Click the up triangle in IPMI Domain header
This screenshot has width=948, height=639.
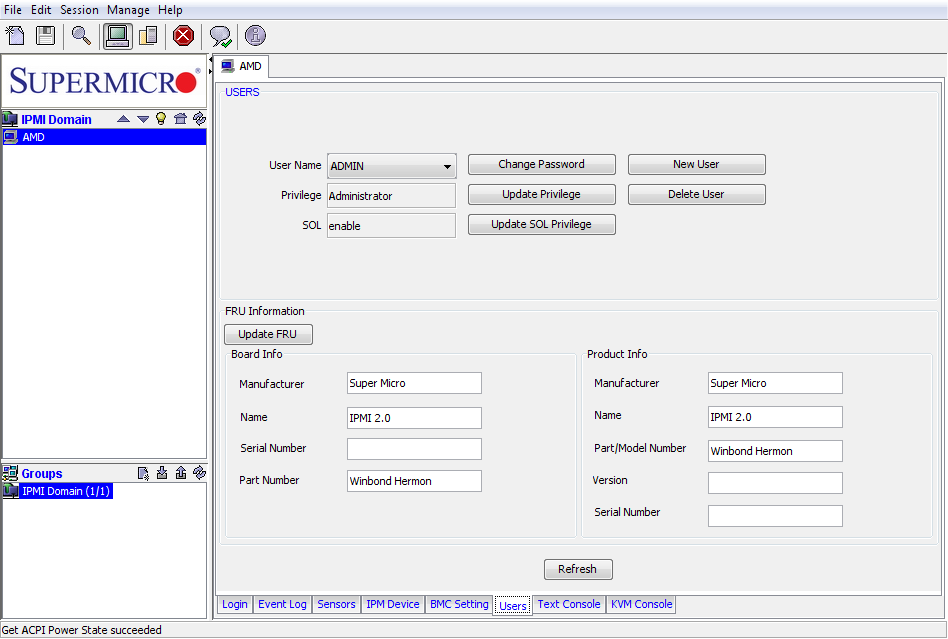click(123, 119)
